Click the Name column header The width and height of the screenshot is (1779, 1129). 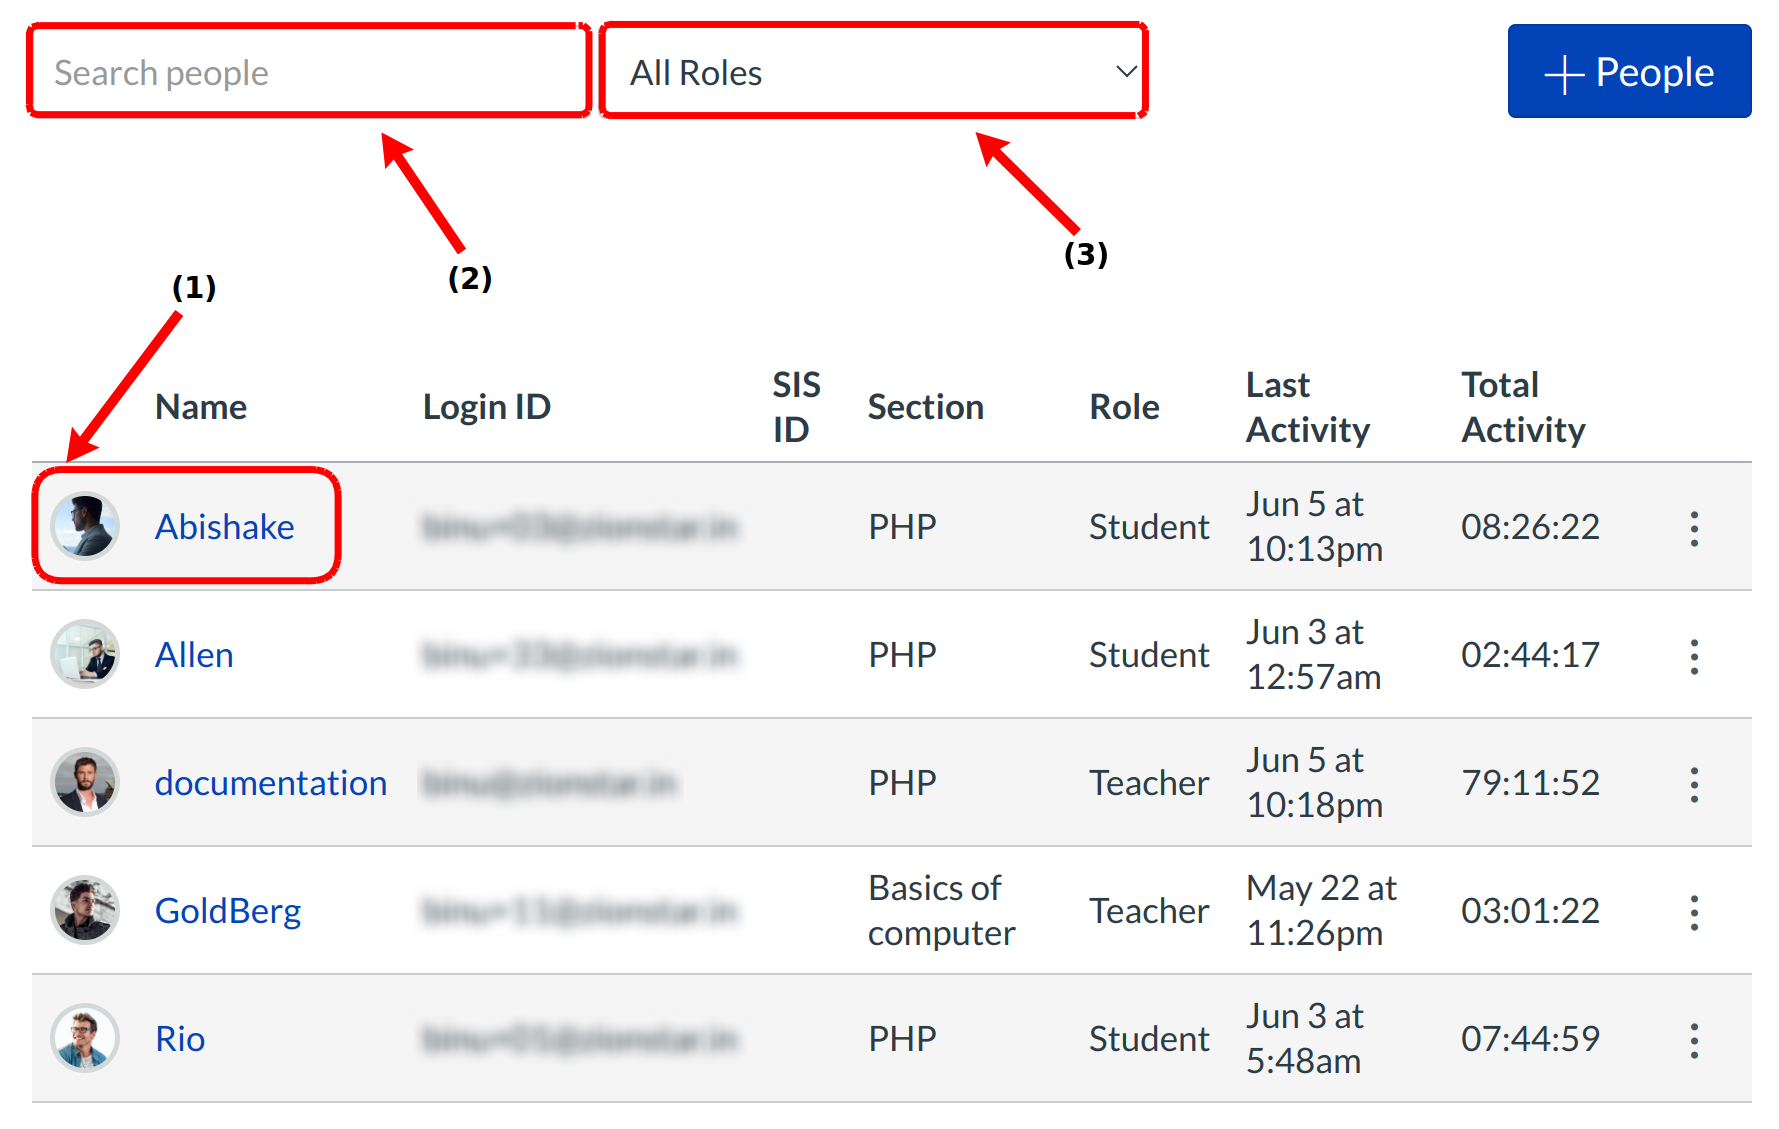(200, 407)
